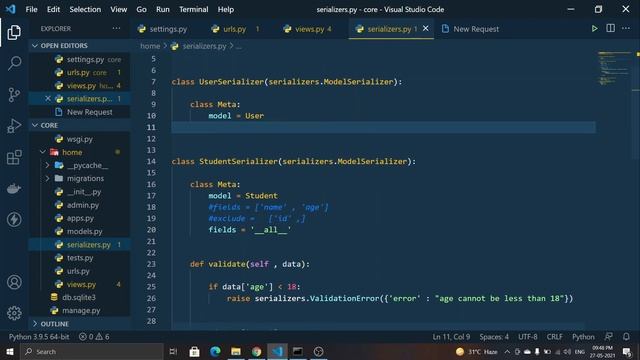This screenshot has width=640, height=360.
Task: Open manage.py in the file tree
Action: [x=80, y=311]
